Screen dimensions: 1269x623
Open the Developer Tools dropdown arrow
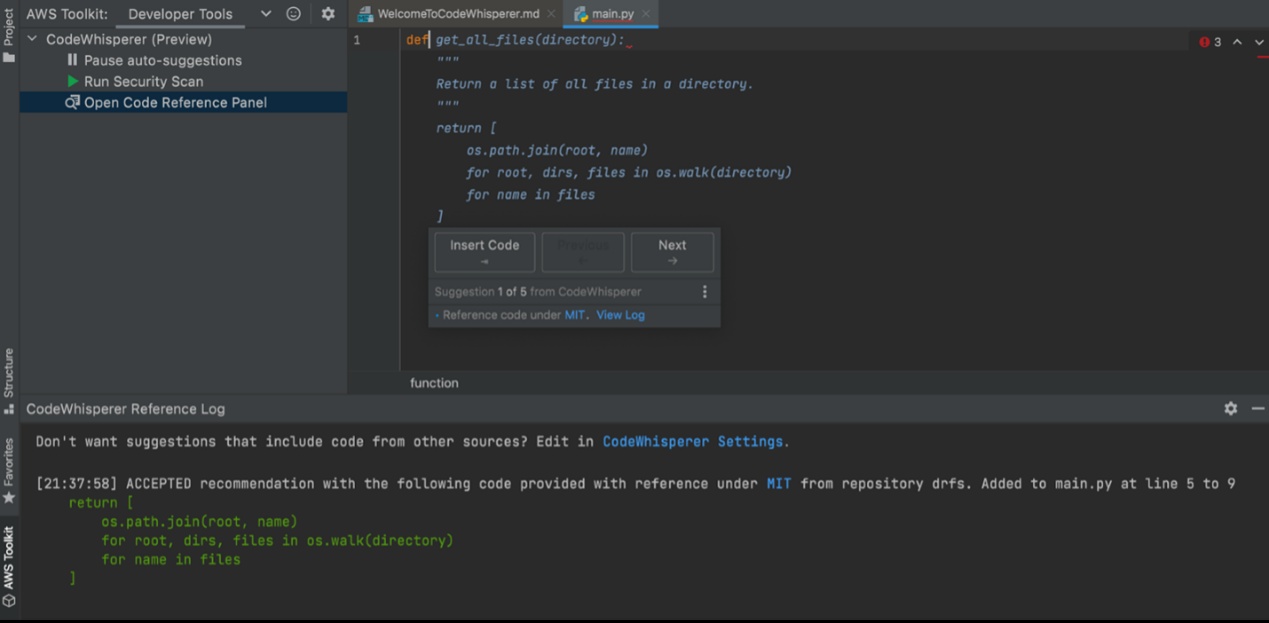(266, 14)
